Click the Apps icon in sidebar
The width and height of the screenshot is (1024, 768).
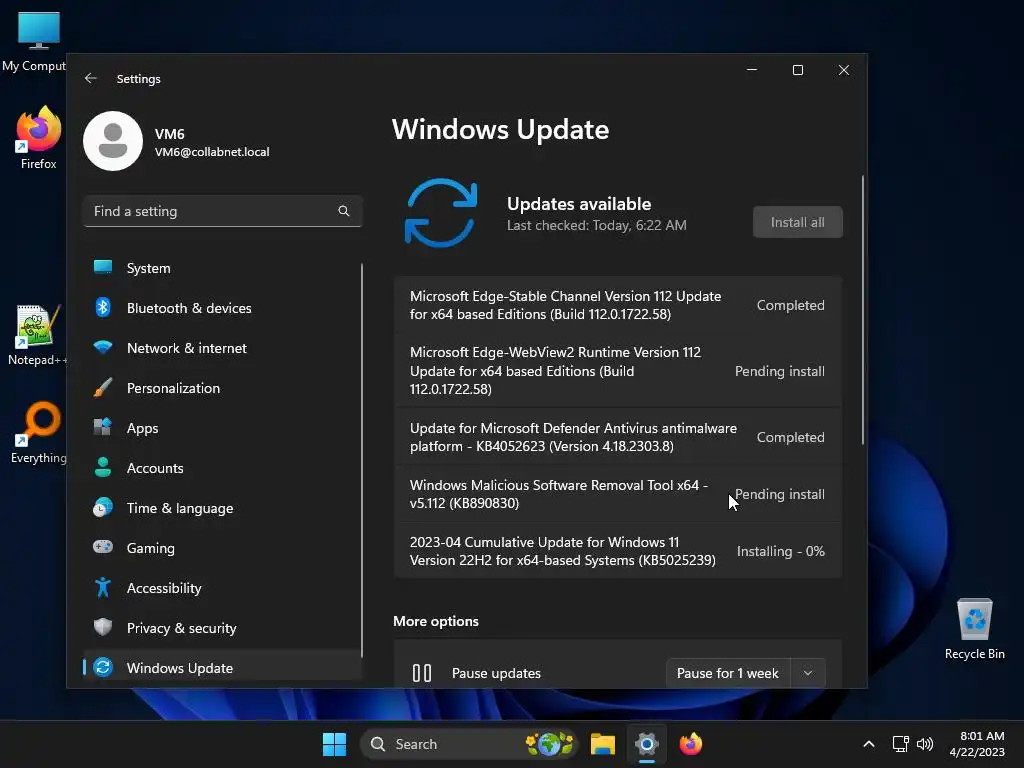[103, 427]
